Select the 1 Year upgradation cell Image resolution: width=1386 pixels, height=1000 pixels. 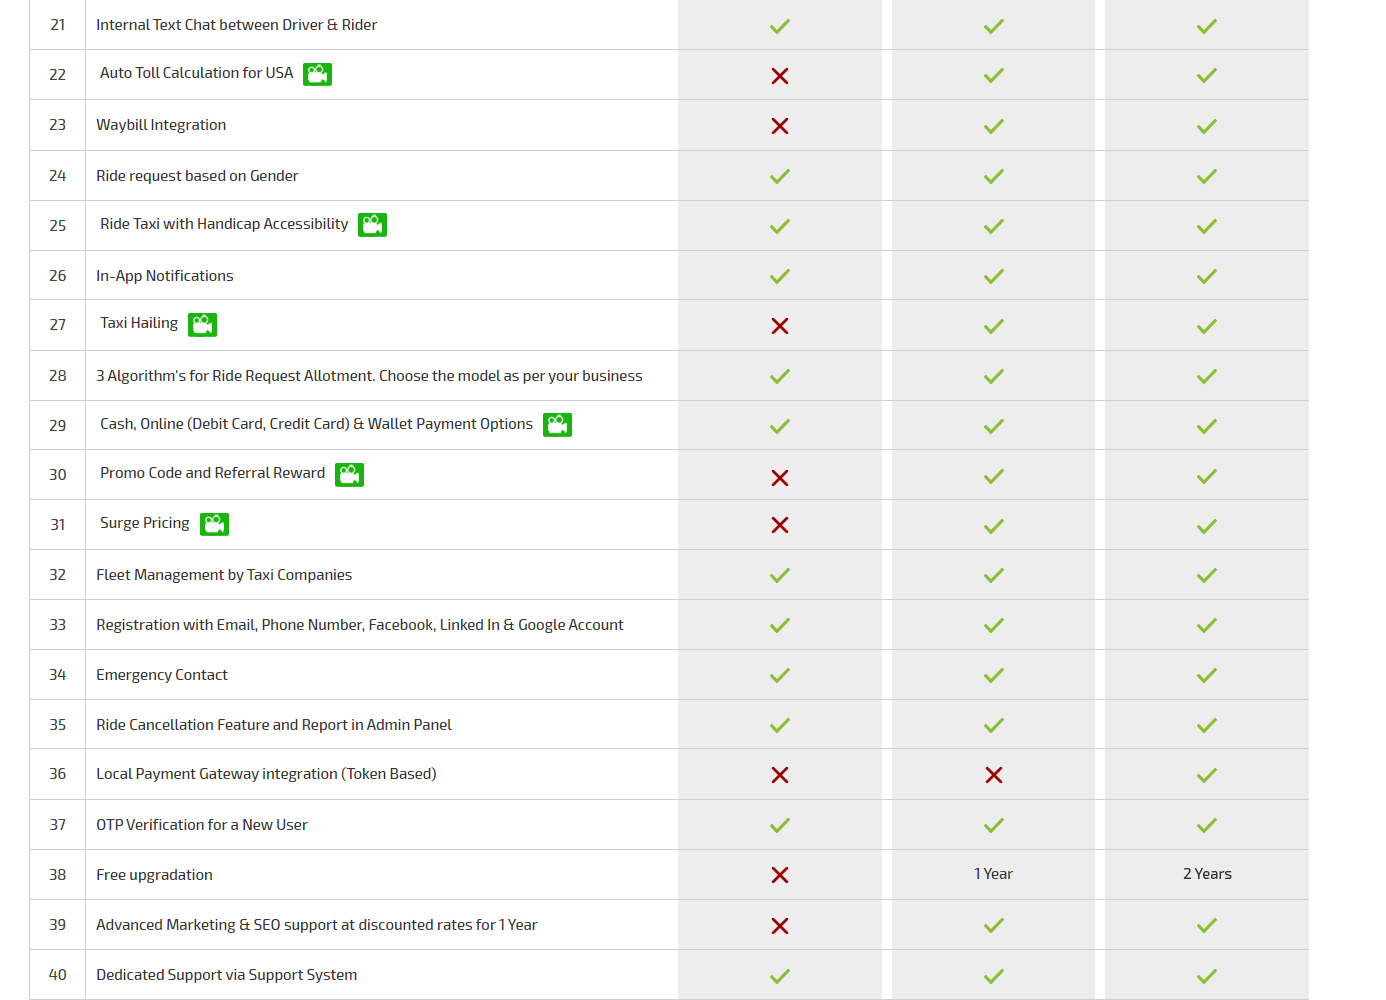click(993, 874)
